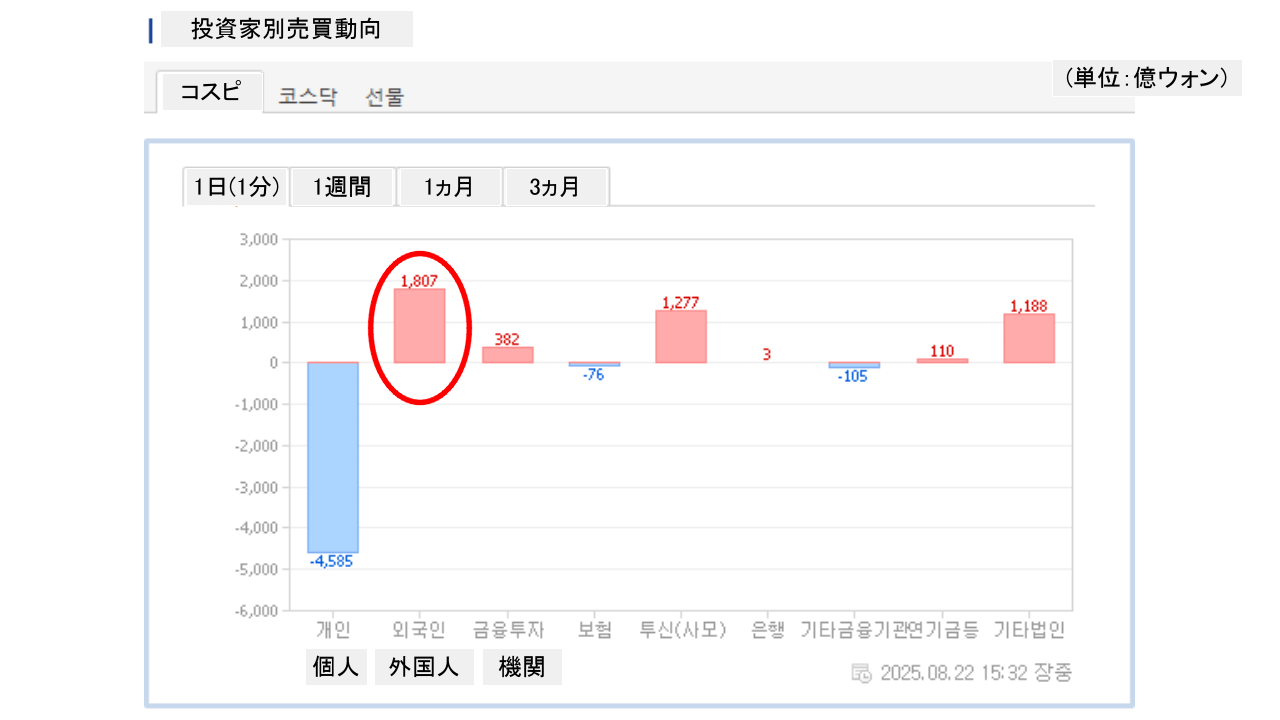This screenshot has width=1280, height=720.
Task: Click the (単位:億ウォン) unit label
Action: click(x=1146, y=78)
